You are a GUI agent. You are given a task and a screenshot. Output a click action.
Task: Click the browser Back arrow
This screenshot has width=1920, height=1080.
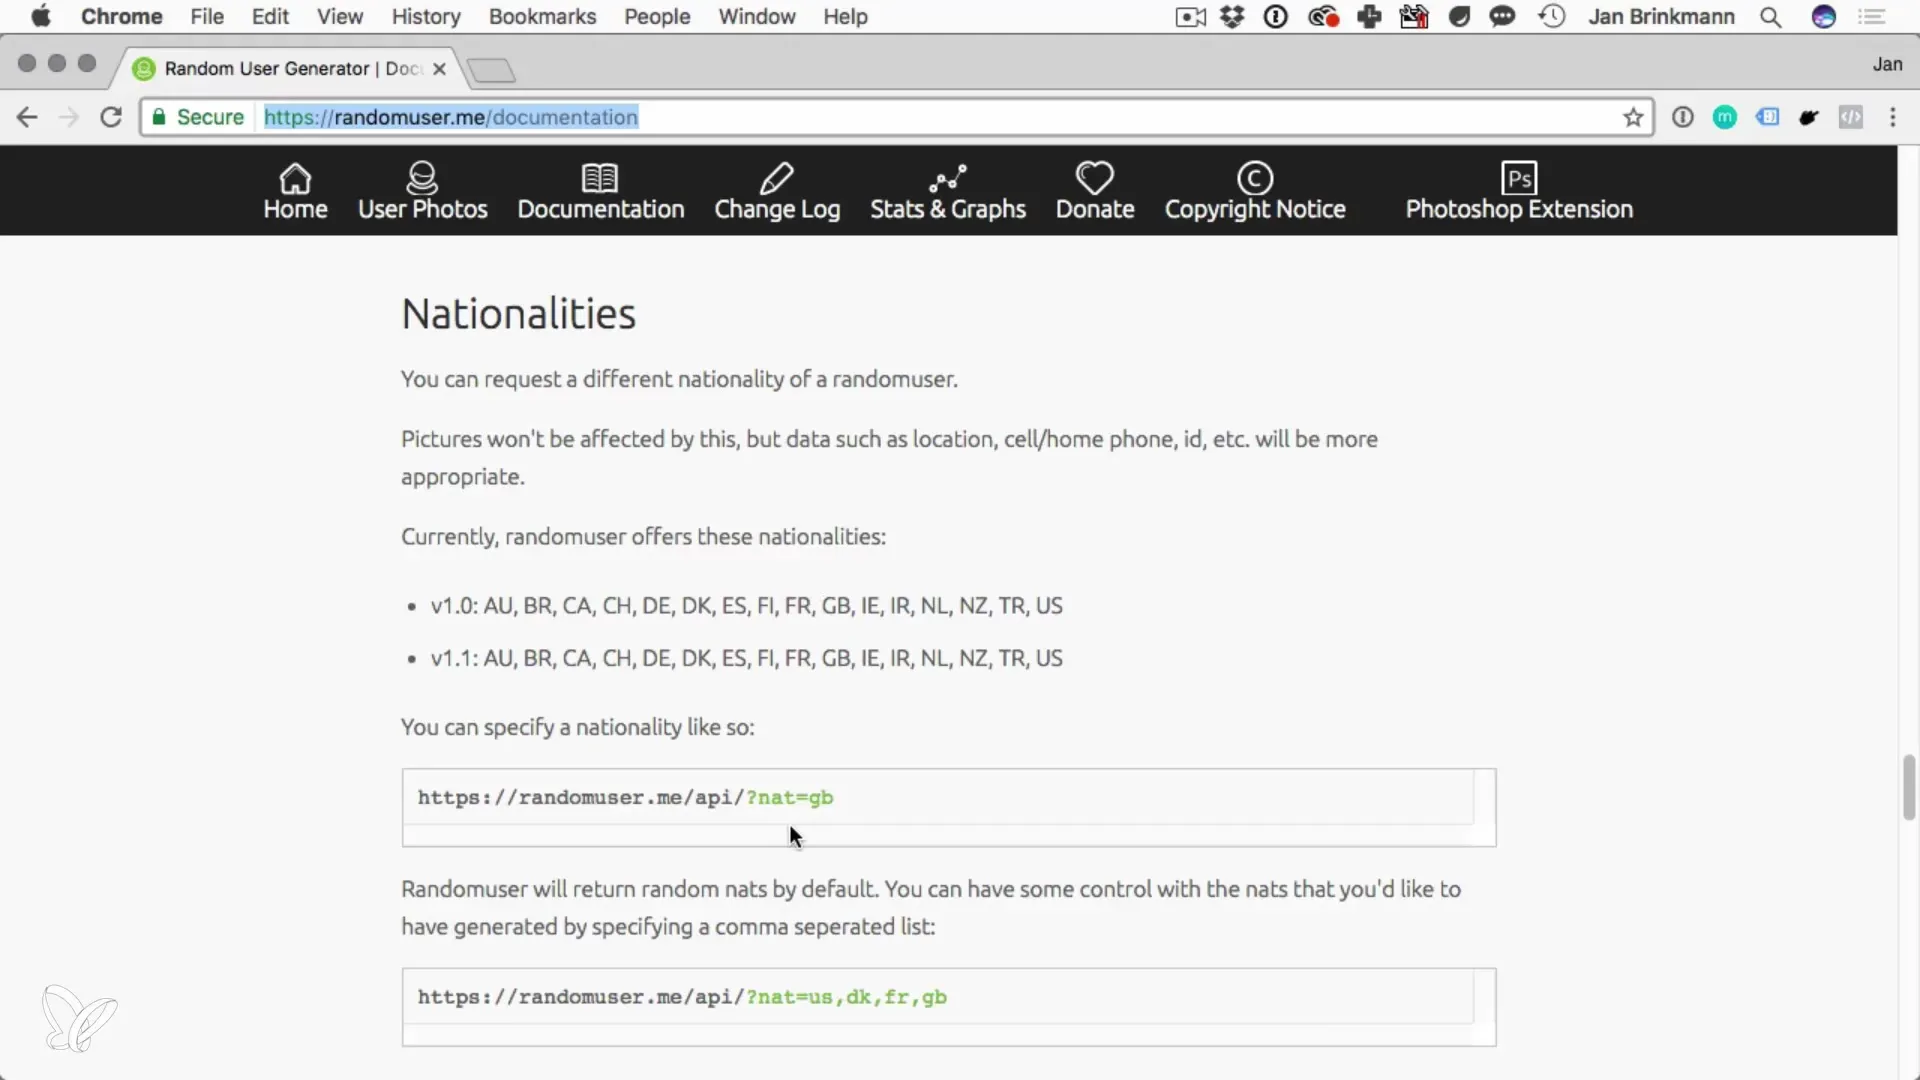pos(27,117)
